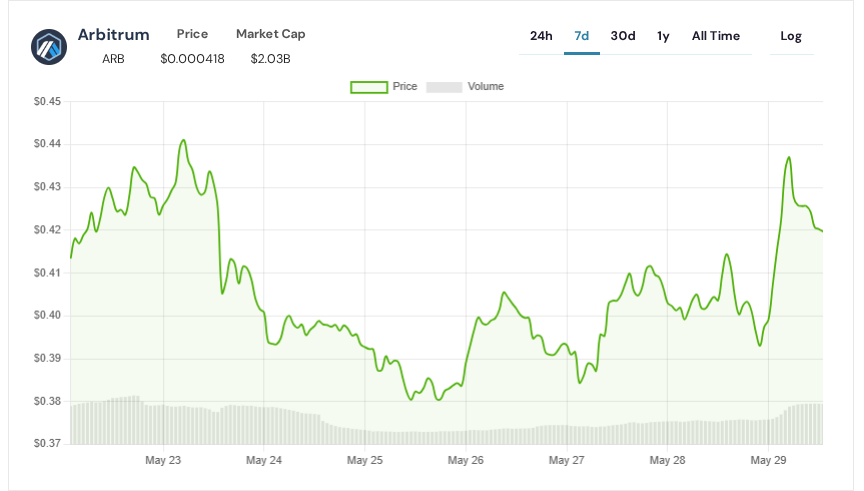This screenshot has height=491, width=864.
Task: Click the May 26 x-axis label
Action: pyautogui.click(x=466, y=460)
